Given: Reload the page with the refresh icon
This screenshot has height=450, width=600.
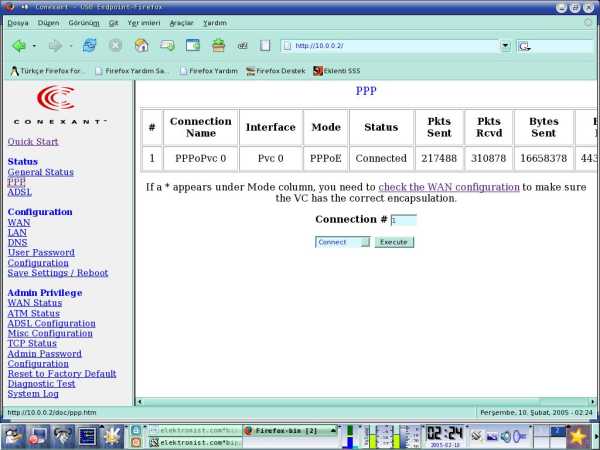Looking at the screenshot, I should (x=90, y=46).
